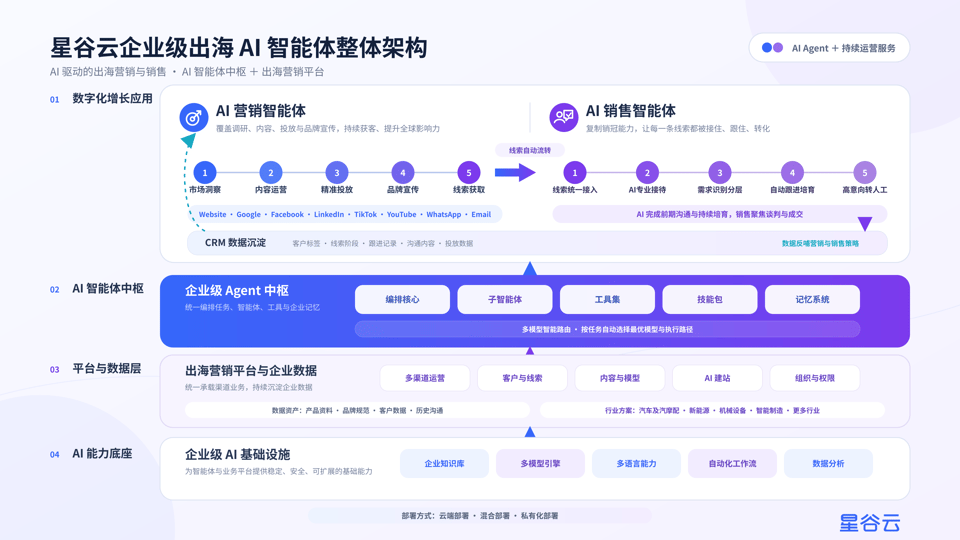Viewport: 960px width, 540px height.
Task: Open the 技能包 card
Action: [710, 299]
